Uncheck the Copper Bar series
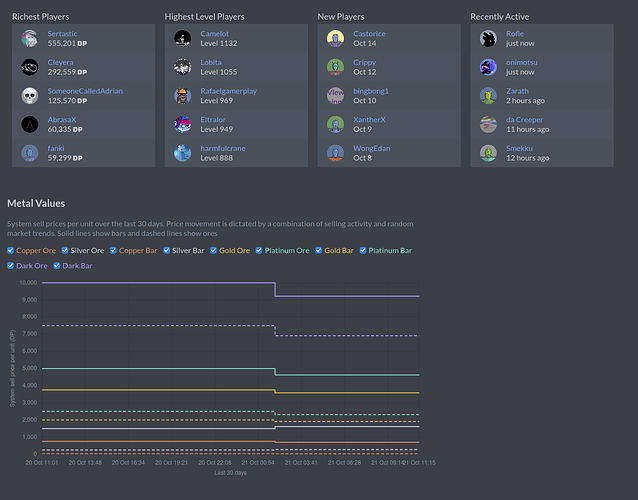 (x=113, y=250)
